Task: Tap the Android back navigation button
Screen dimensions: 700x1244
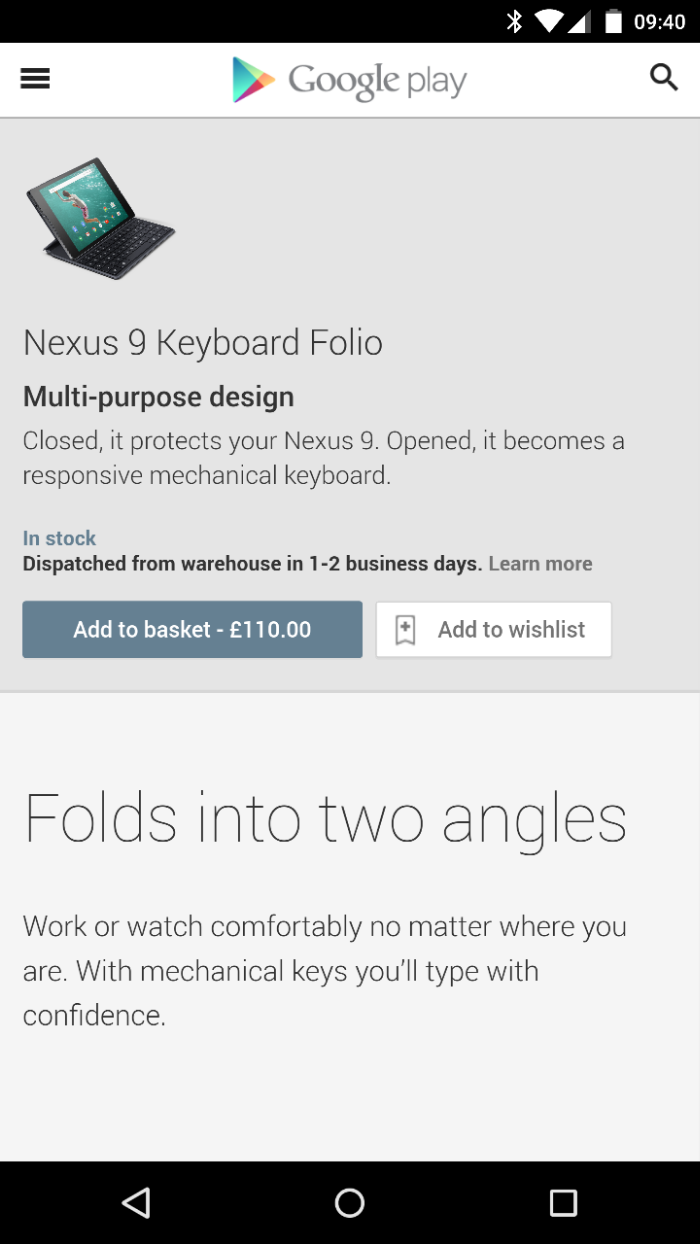Action: 136,1202
